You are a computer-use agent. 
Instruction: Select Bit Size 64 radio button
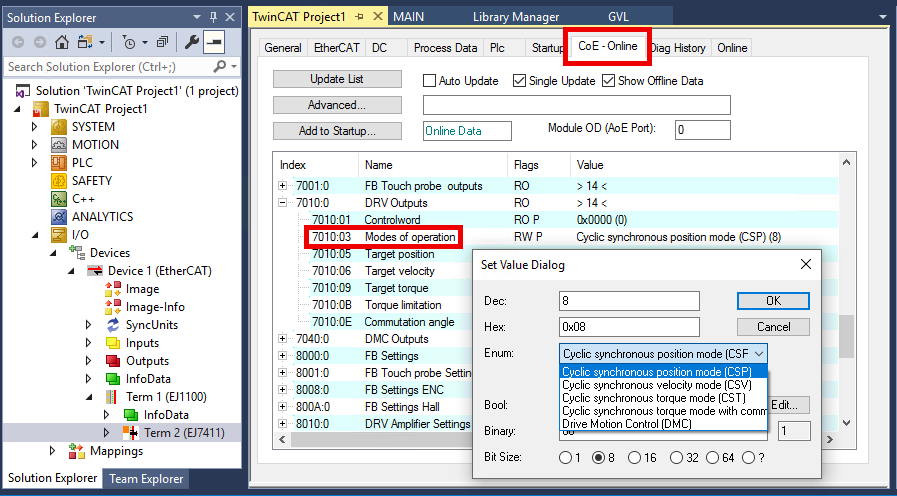pos(713,458)
